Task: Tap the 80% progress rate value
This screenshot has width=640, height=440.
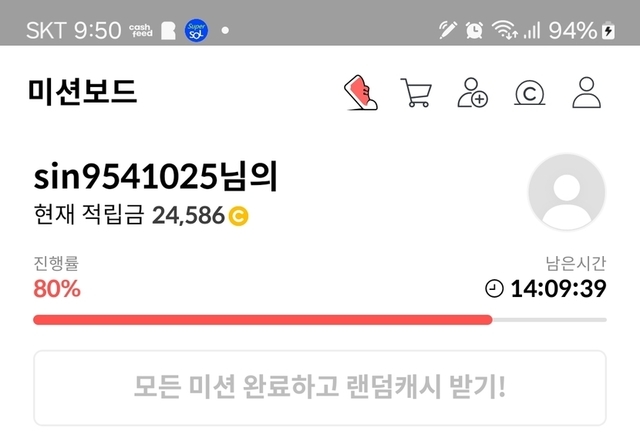Action: tap(57, 289)
